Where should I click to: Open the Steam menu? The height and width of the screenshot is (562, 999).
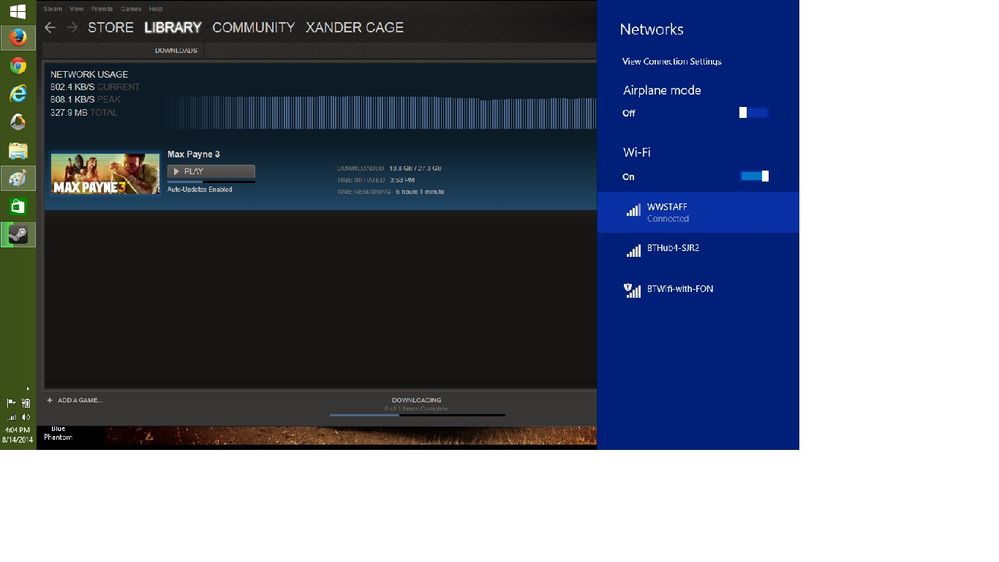coord(53,9)
